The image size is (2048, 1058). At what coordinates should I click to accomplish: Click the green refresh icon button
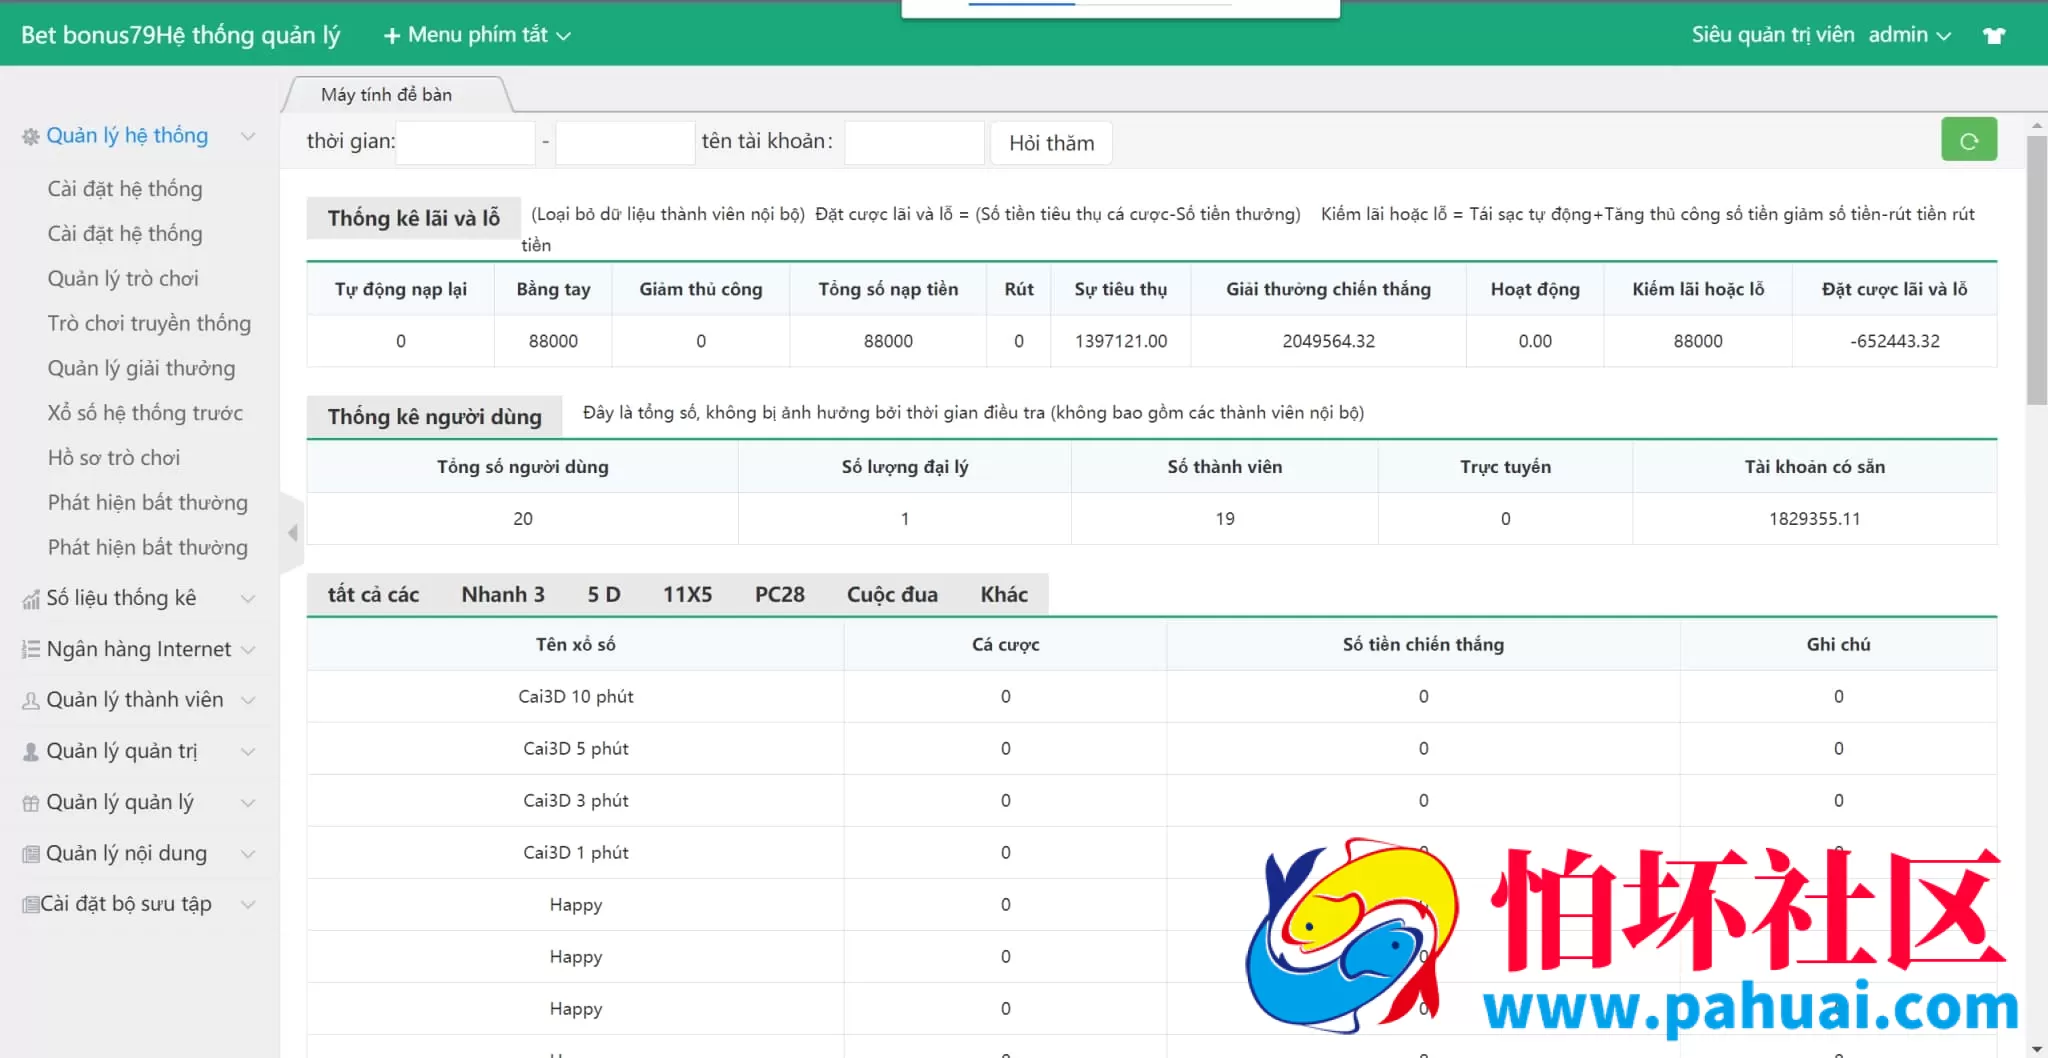[1968, 141]
